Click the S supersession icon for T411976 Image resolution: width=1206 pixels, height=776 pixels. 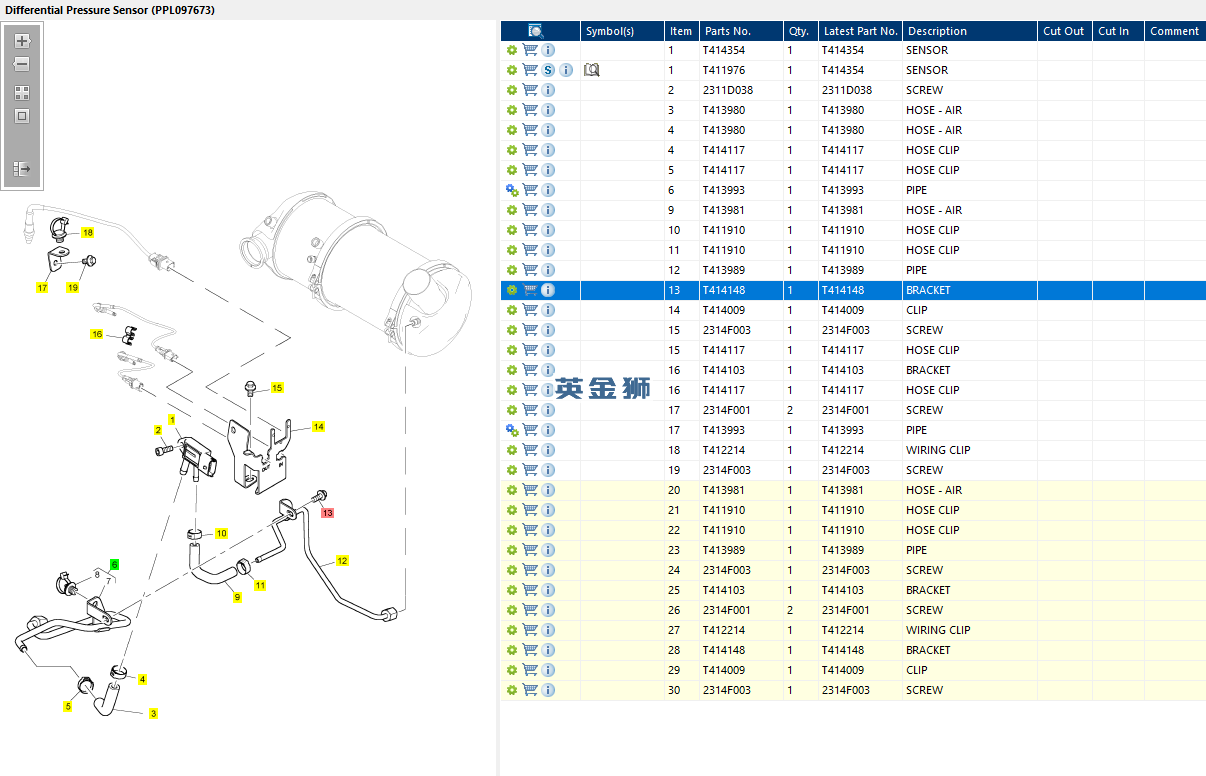click(548, 70)
